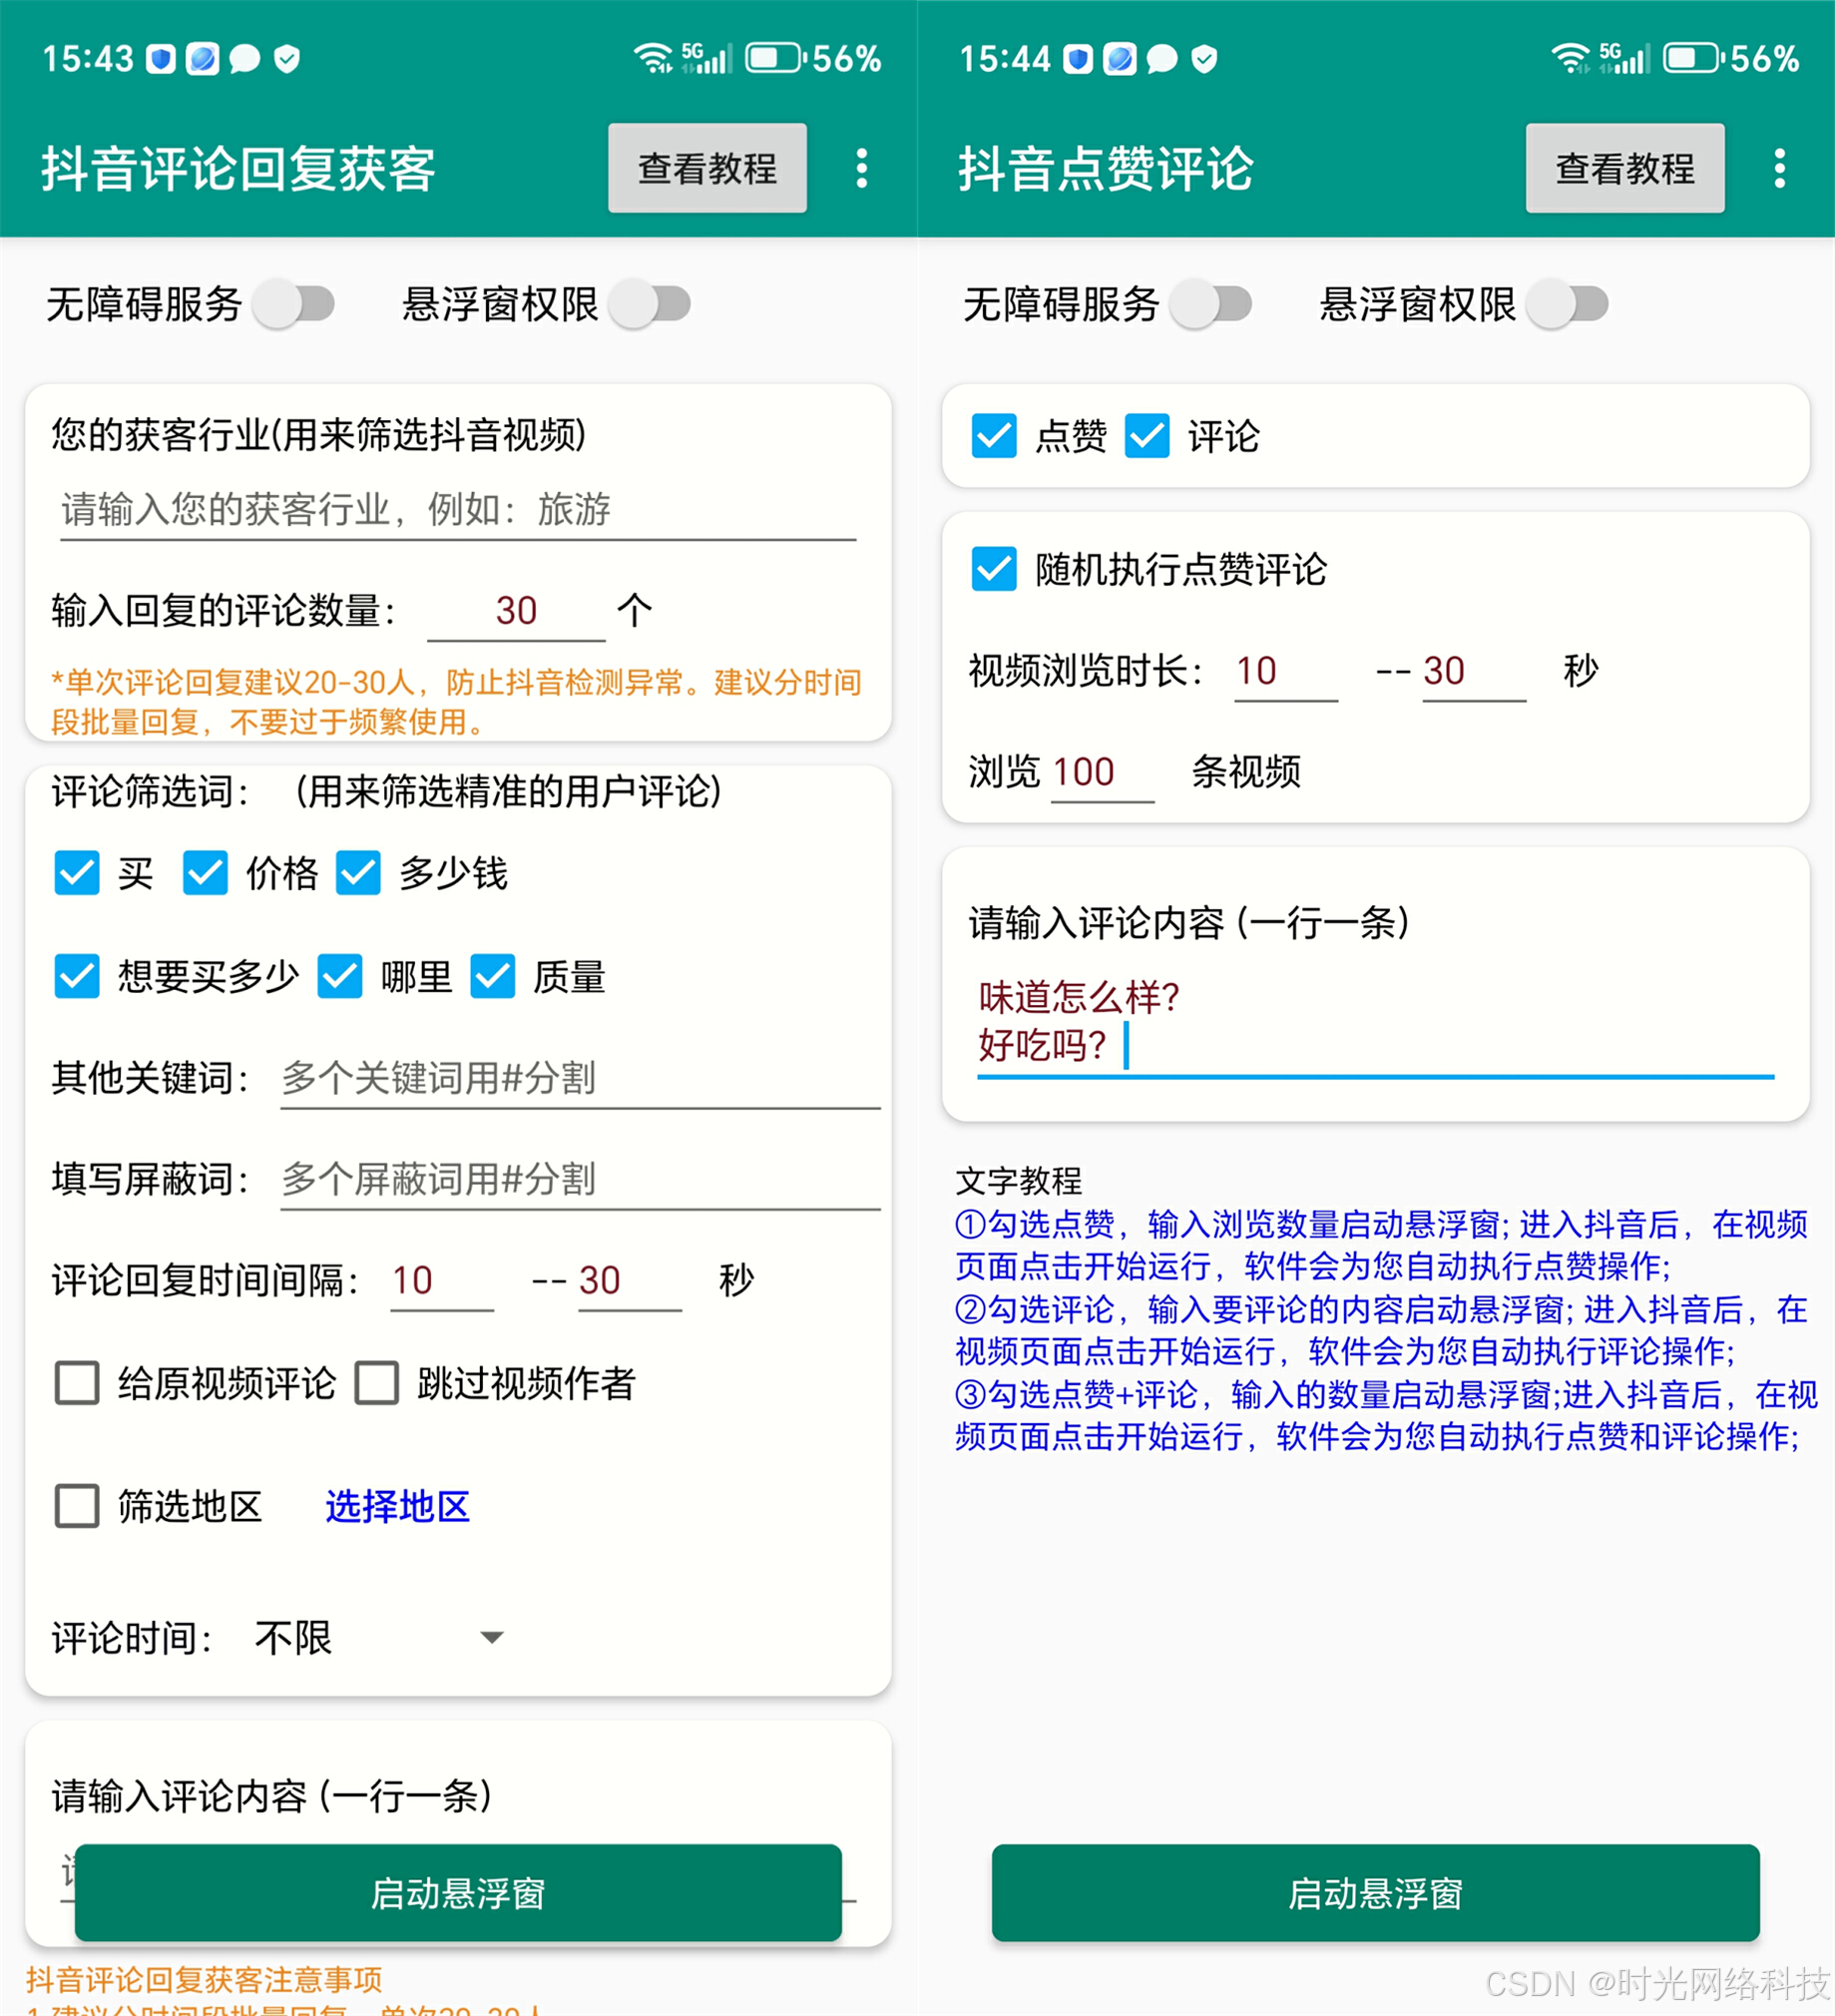Toggle 悬浮窗权限 switch on the left screen
This screenshot has height=2016, width=1835.
[x=650, y=304]
